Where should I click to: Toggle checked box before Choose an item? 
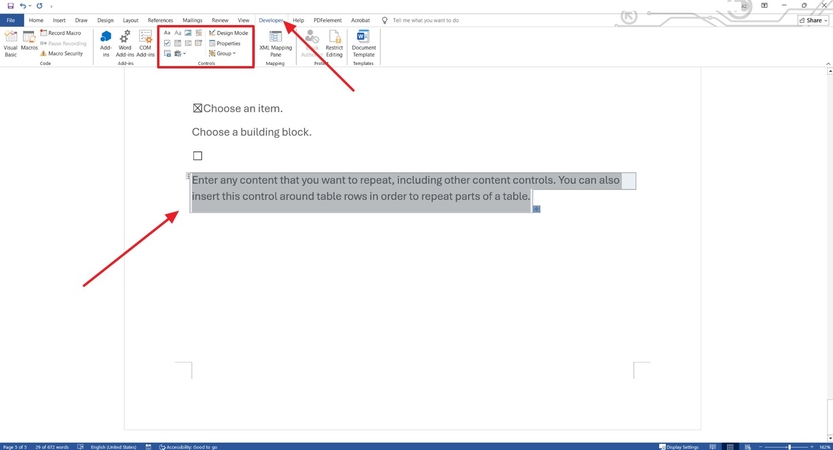pyautogui.click(x=197, y=108)
